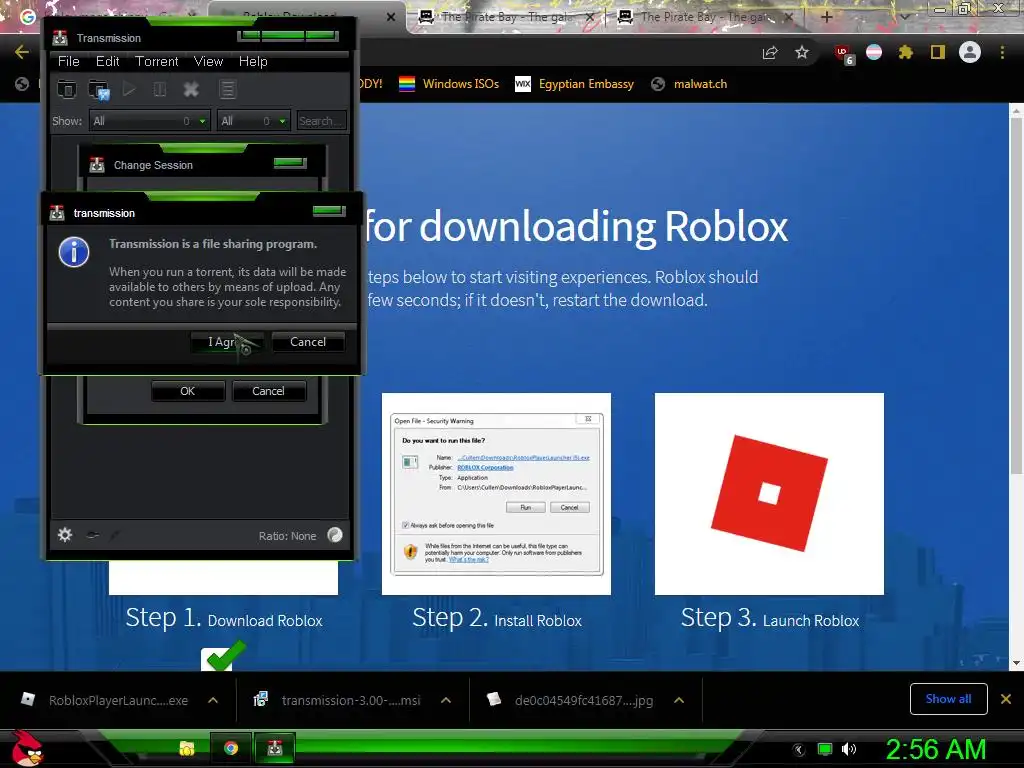Click OK in Change Session dialog
Screen dimensions: 1024x768
click(187, 391)
